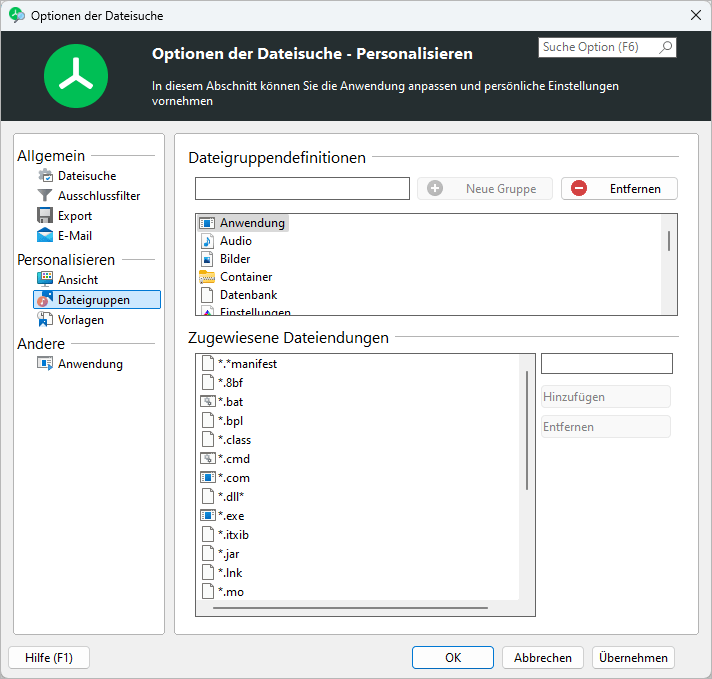Image resolution: width=712 pixels, height=679 pixels.
Task: Click the Export floppy disk icon
Action: [x=45, y=216]
